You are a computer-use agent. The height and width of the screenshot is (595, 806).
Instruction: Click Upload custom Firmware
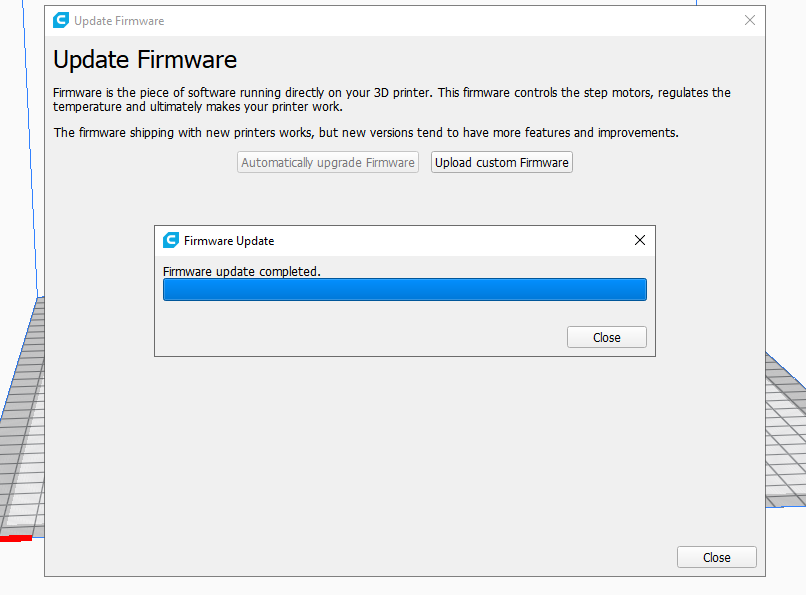tap(502, 162)
